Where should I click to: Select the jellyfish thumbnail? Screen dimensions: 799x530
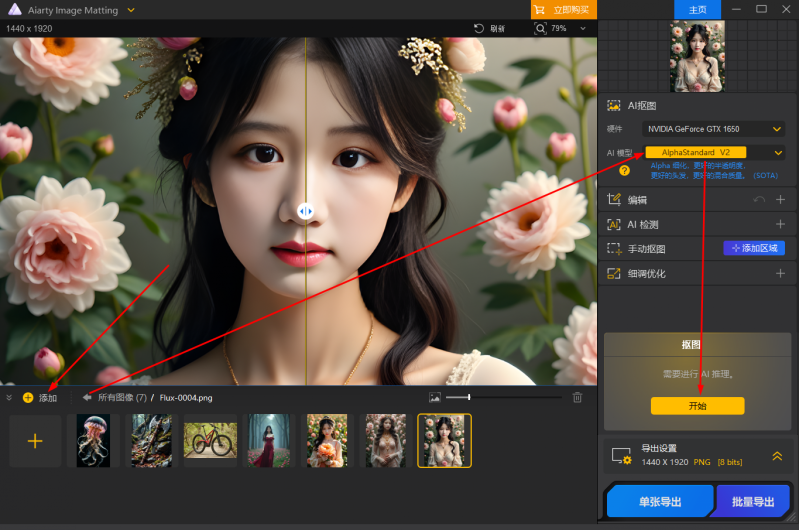coord(93,441)
